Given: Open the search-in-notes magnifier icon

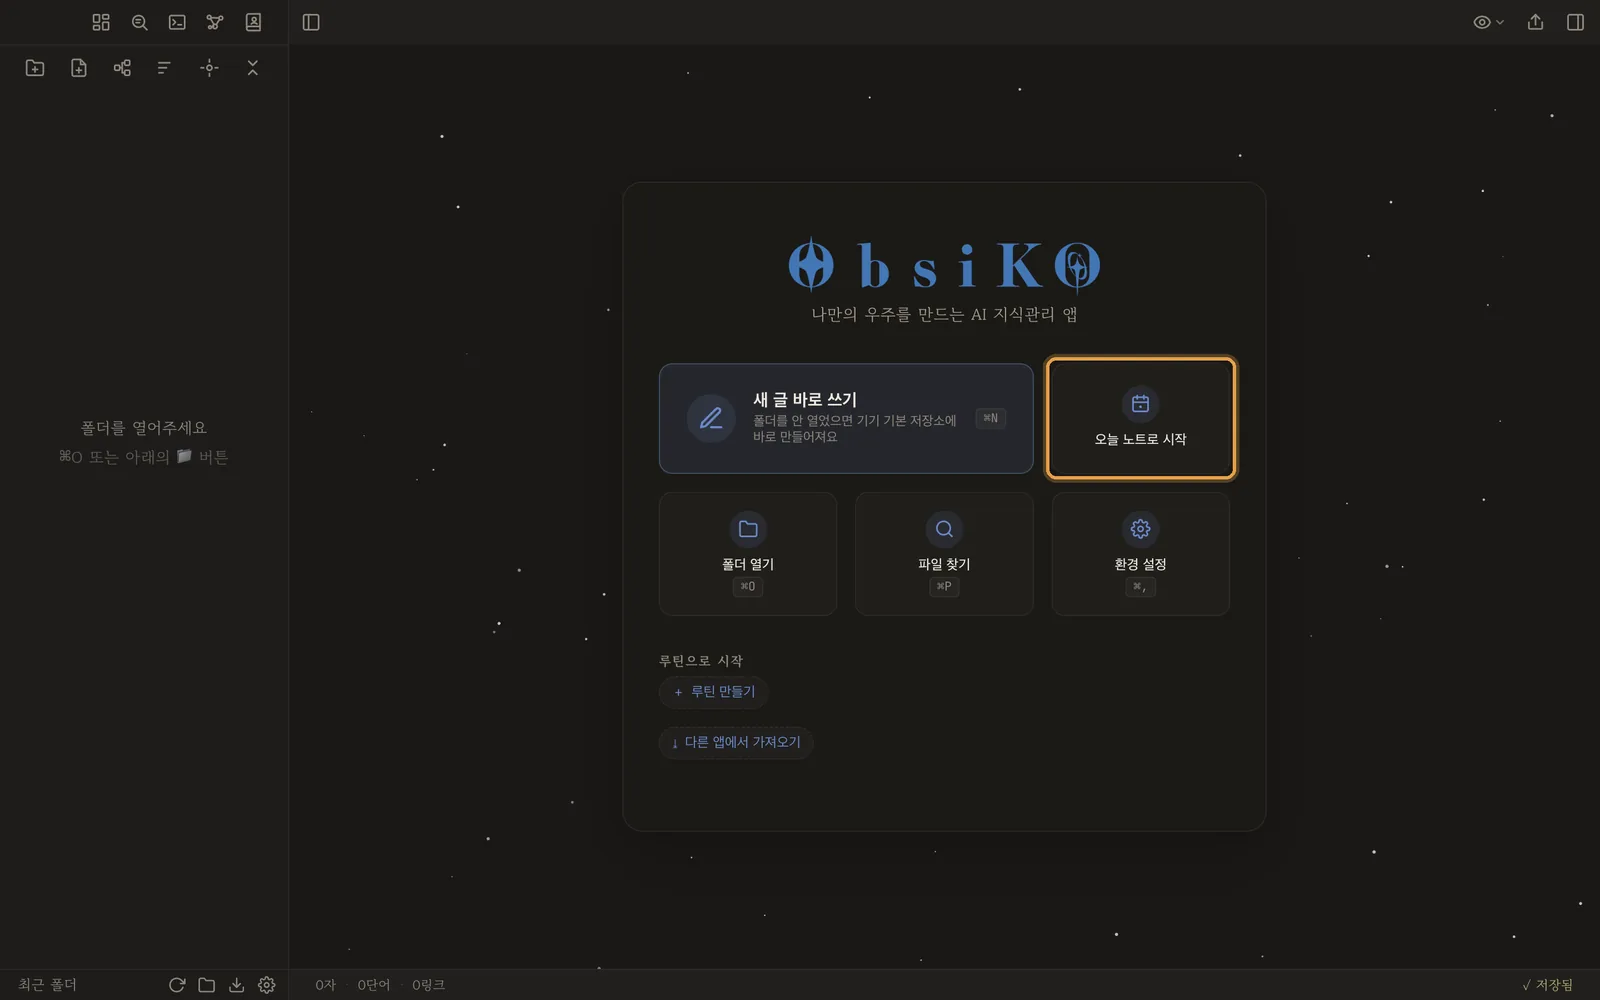Looking at the screenshot, I should 139,22.
